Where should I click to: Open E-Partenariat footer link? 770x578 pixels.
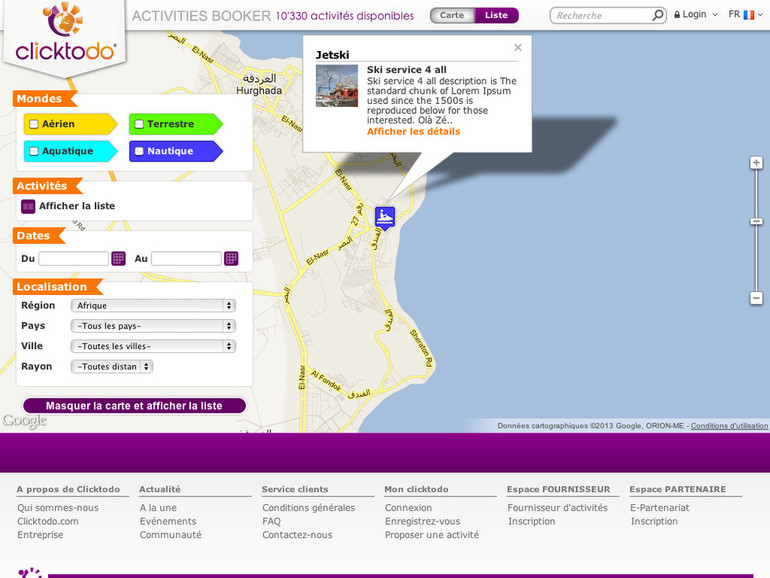(x=660, y=508)
